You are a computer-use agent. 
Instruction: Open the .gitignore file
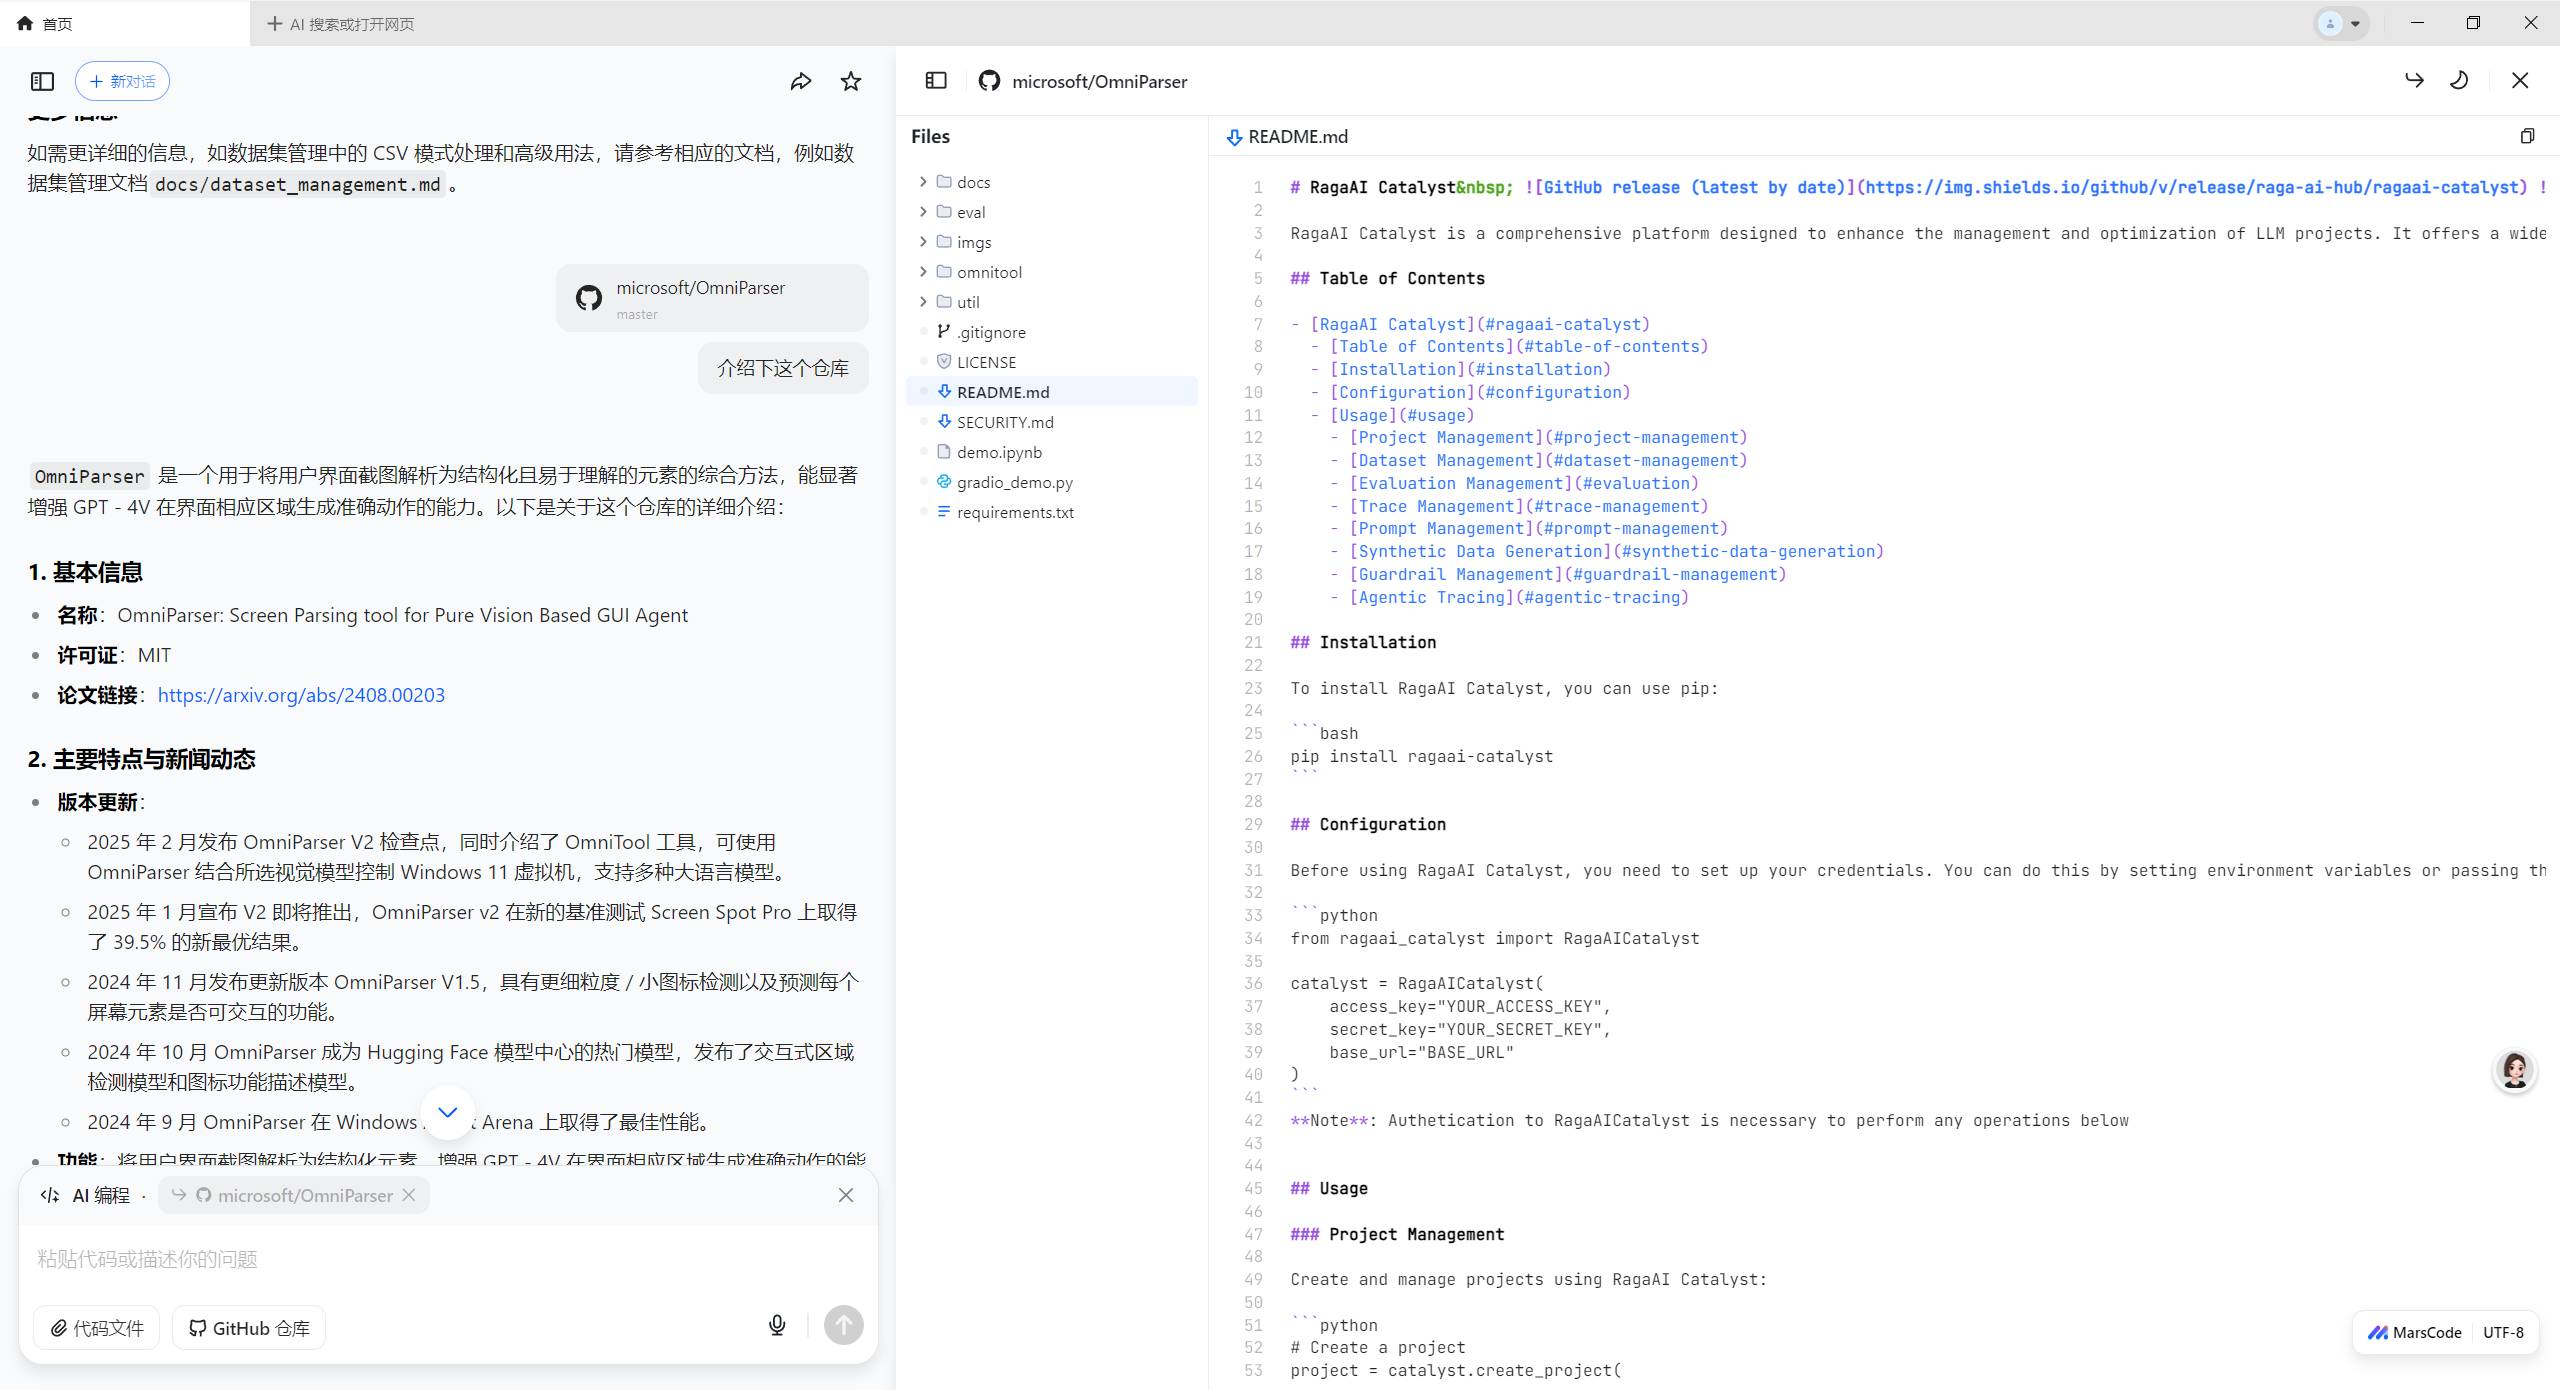pos(1052,332)
